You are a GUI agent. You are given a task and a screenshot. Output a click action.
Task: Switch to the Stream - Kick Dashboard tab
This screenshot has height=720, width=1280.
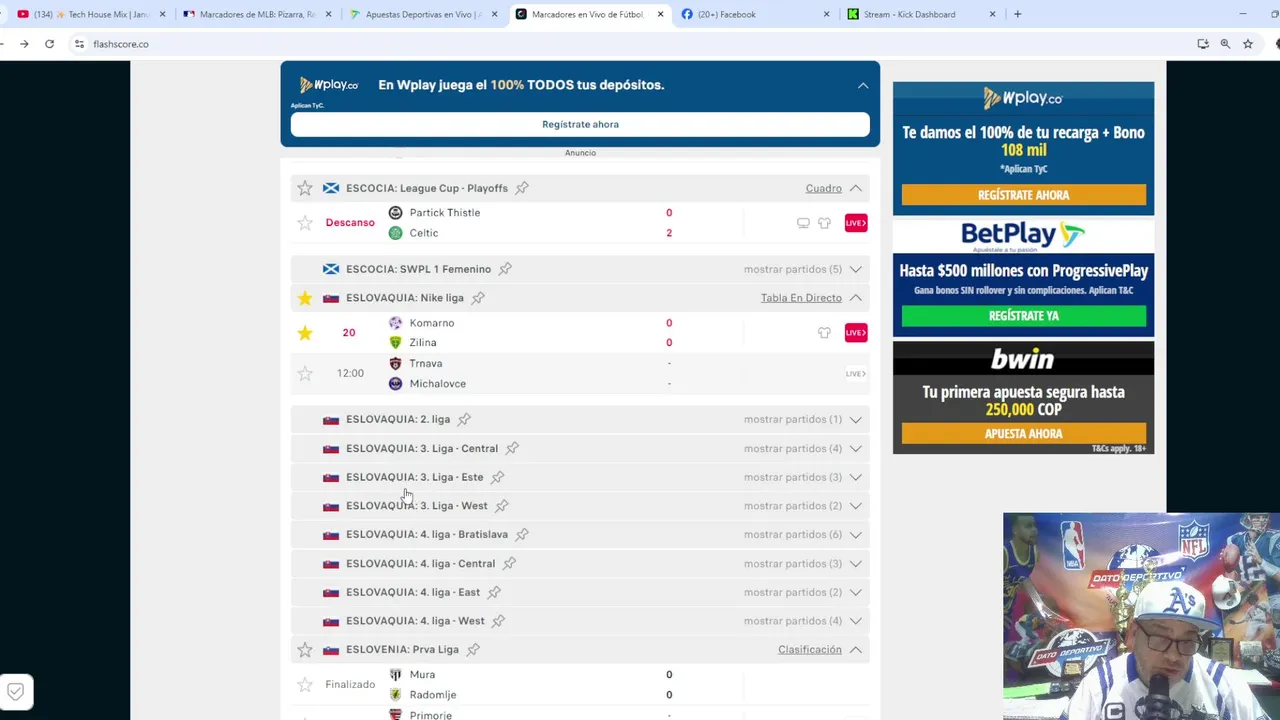click(921, 14)
